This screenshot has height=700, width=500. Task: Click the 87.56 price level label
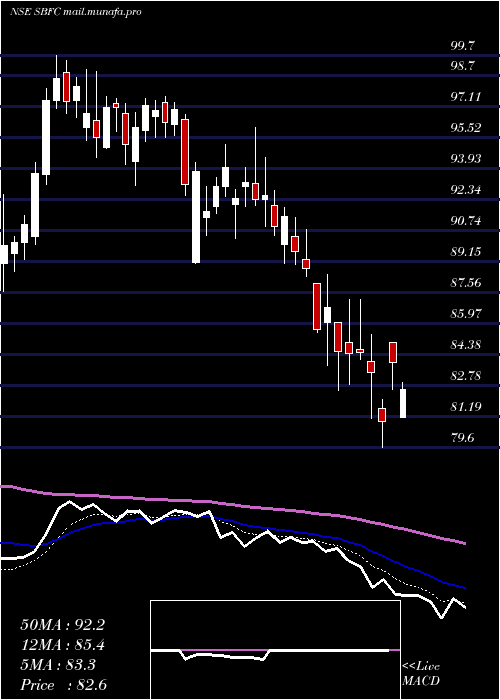(466, 283)
